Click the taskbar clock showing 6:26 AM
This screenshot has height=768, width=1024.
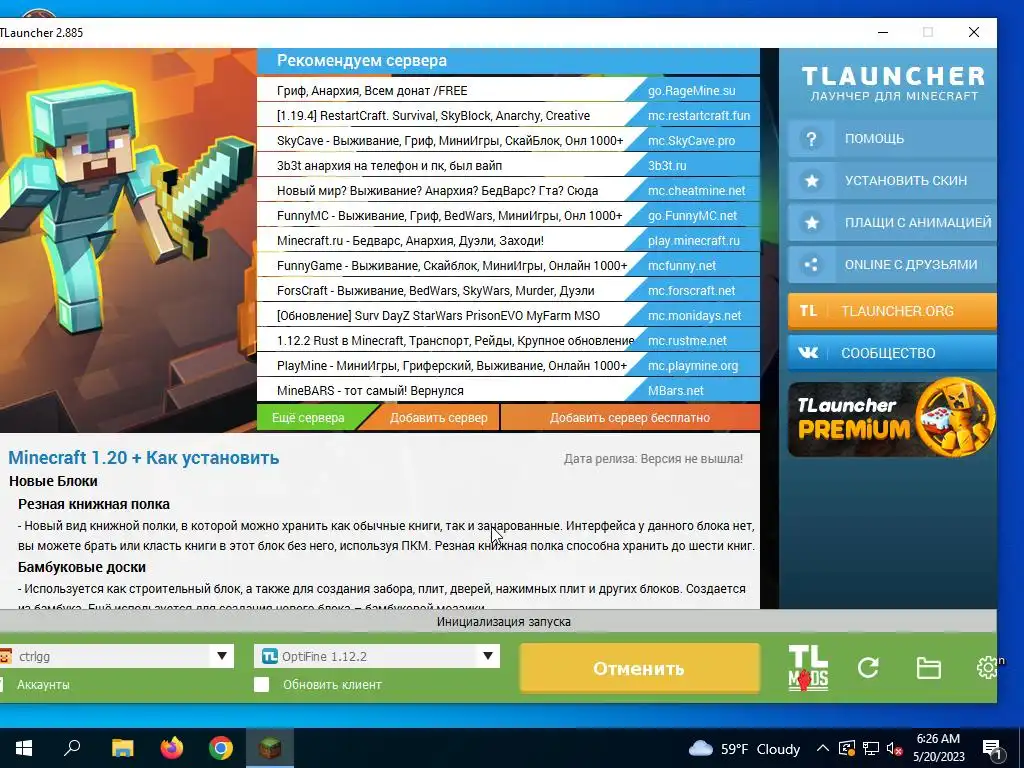[x=938, y=748]
